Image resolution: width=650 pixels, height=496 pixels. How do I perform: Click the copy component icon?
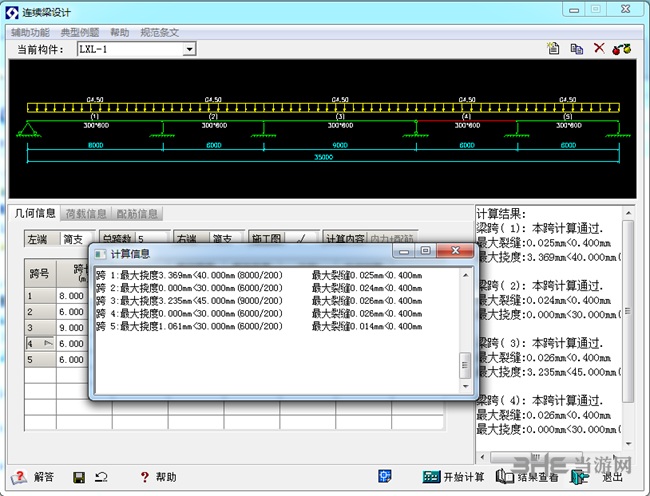tap(577, 49)
